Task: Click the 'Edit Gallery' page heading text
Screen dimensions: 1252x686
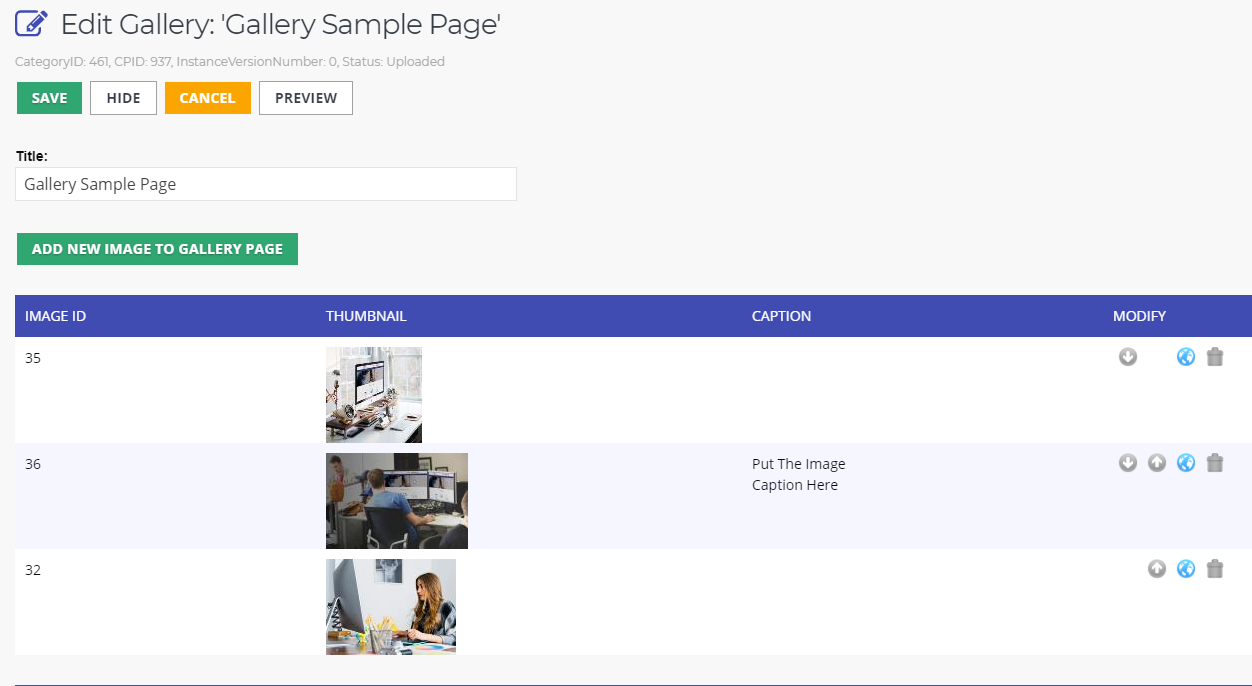Action: pyautogui.click(x=280, y=23)
